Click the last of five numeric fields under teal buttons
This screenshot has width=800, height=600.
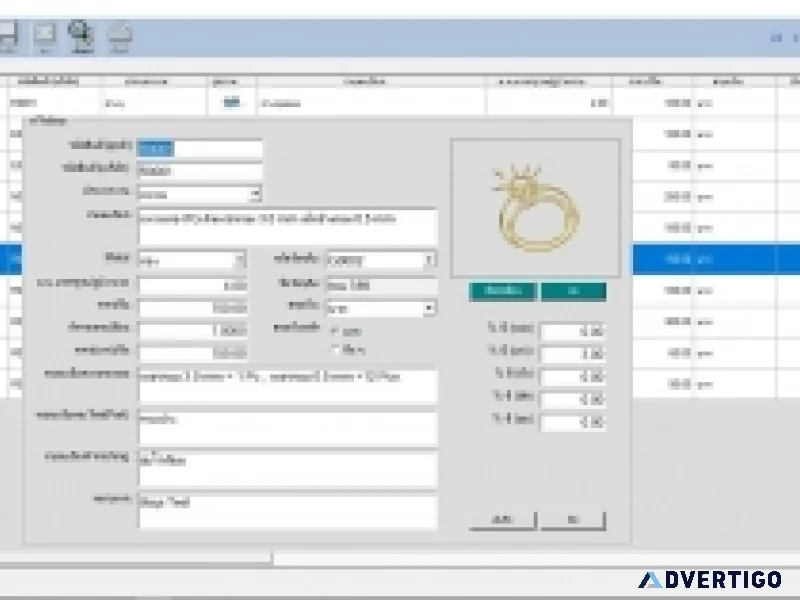coord(573,422)
